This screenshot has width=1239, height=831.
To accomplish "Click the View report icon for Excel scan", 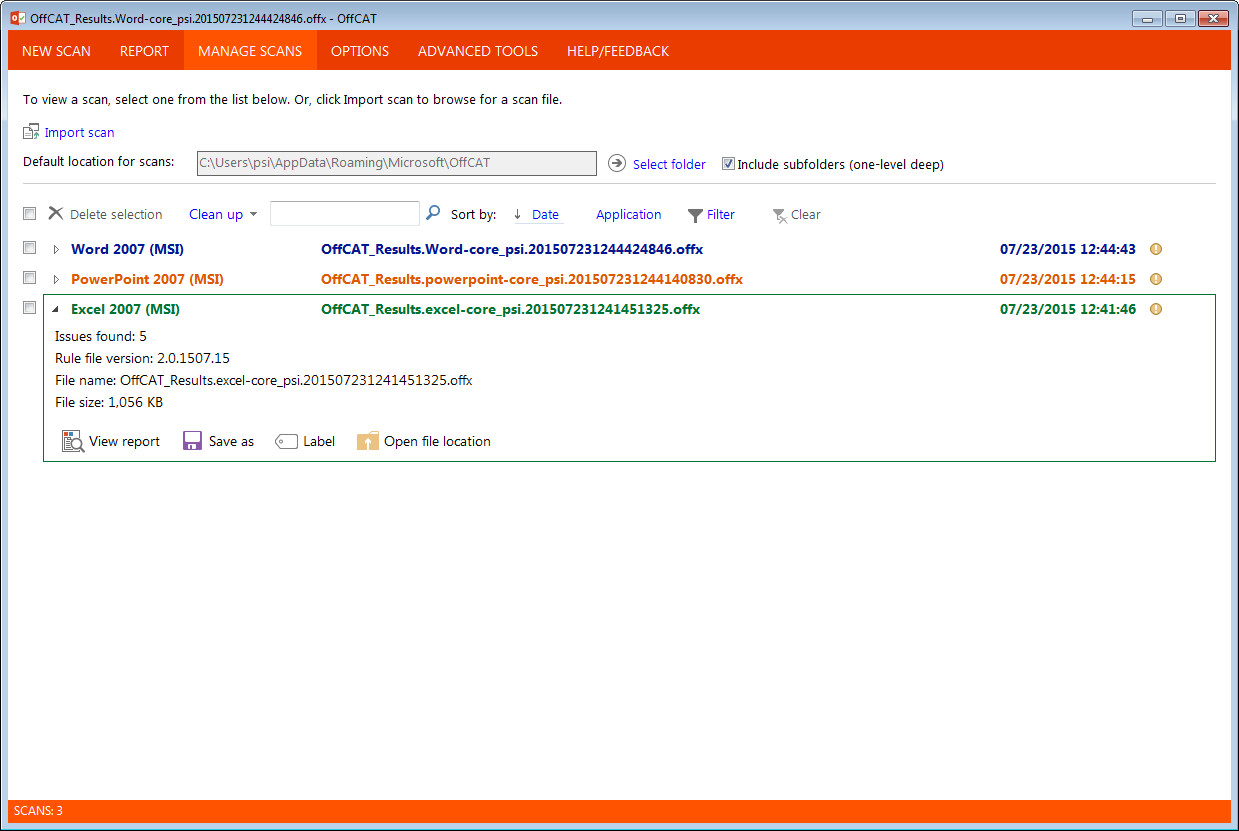I will click(x=71, y=441).
